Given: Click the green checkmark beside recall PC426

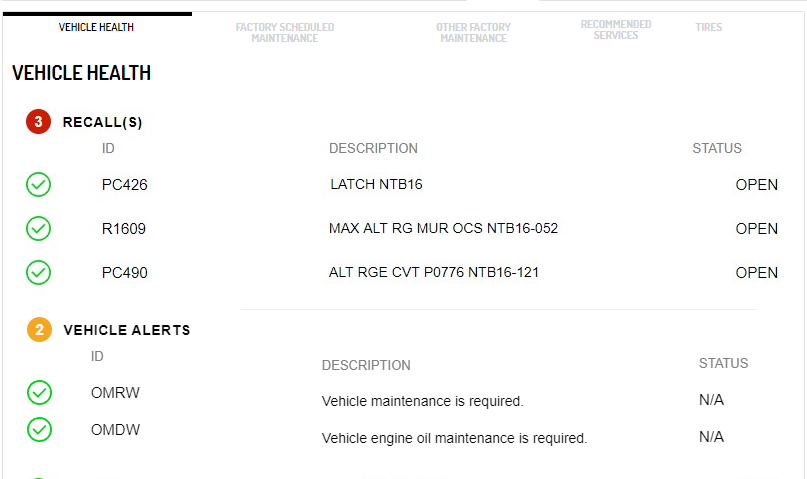Looking at the screenshot, I should coord(38,185).
